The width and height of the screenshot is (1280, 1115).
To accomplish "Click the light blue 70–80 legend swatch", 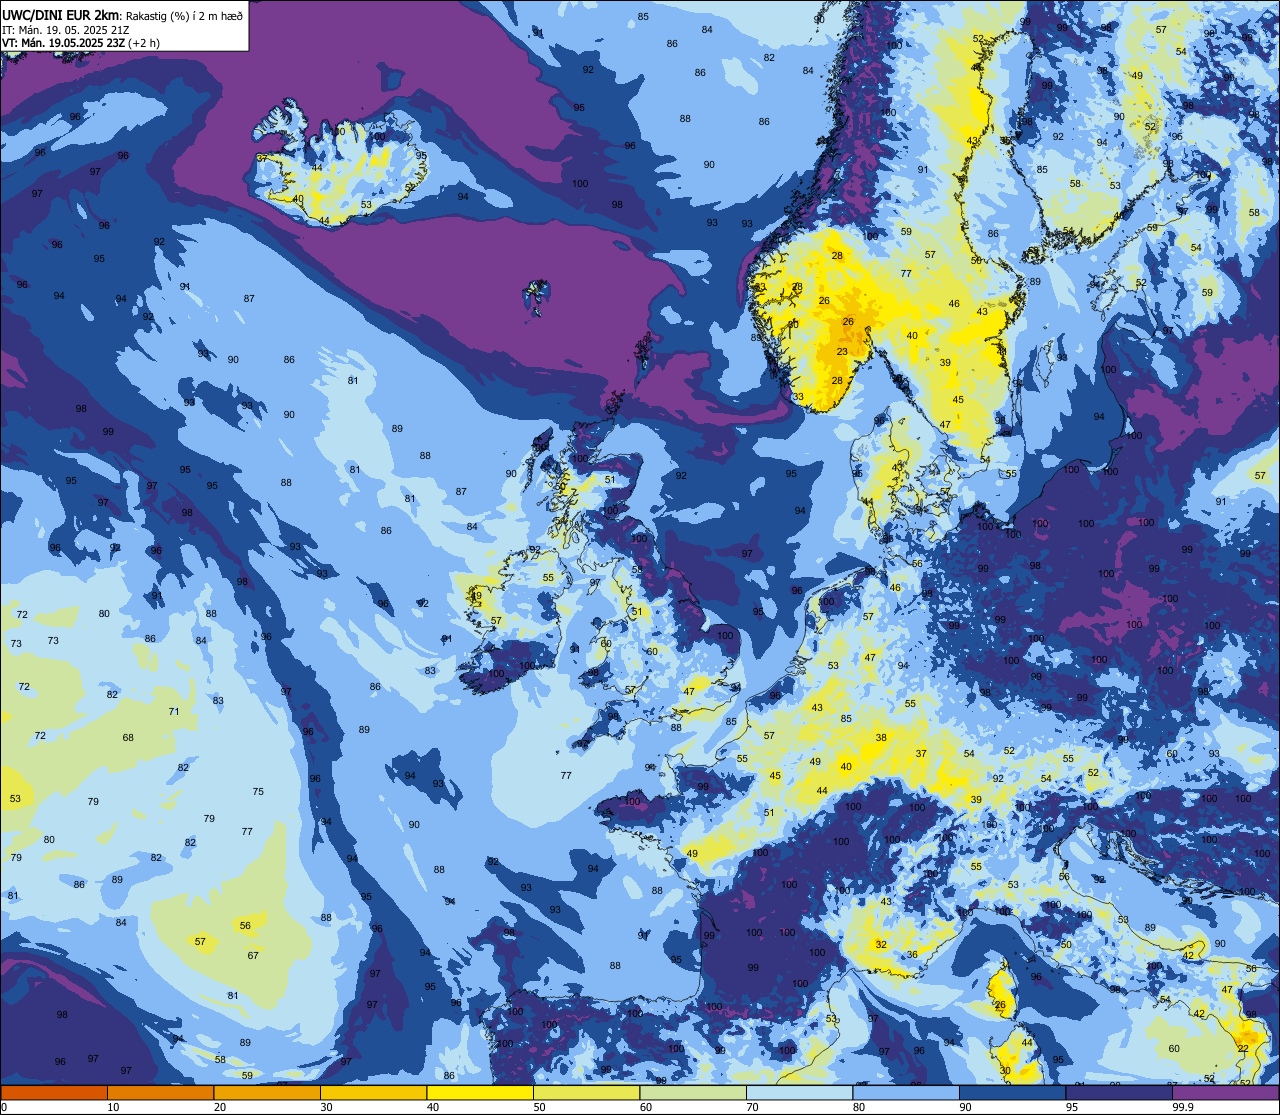I will [799, 1093].
